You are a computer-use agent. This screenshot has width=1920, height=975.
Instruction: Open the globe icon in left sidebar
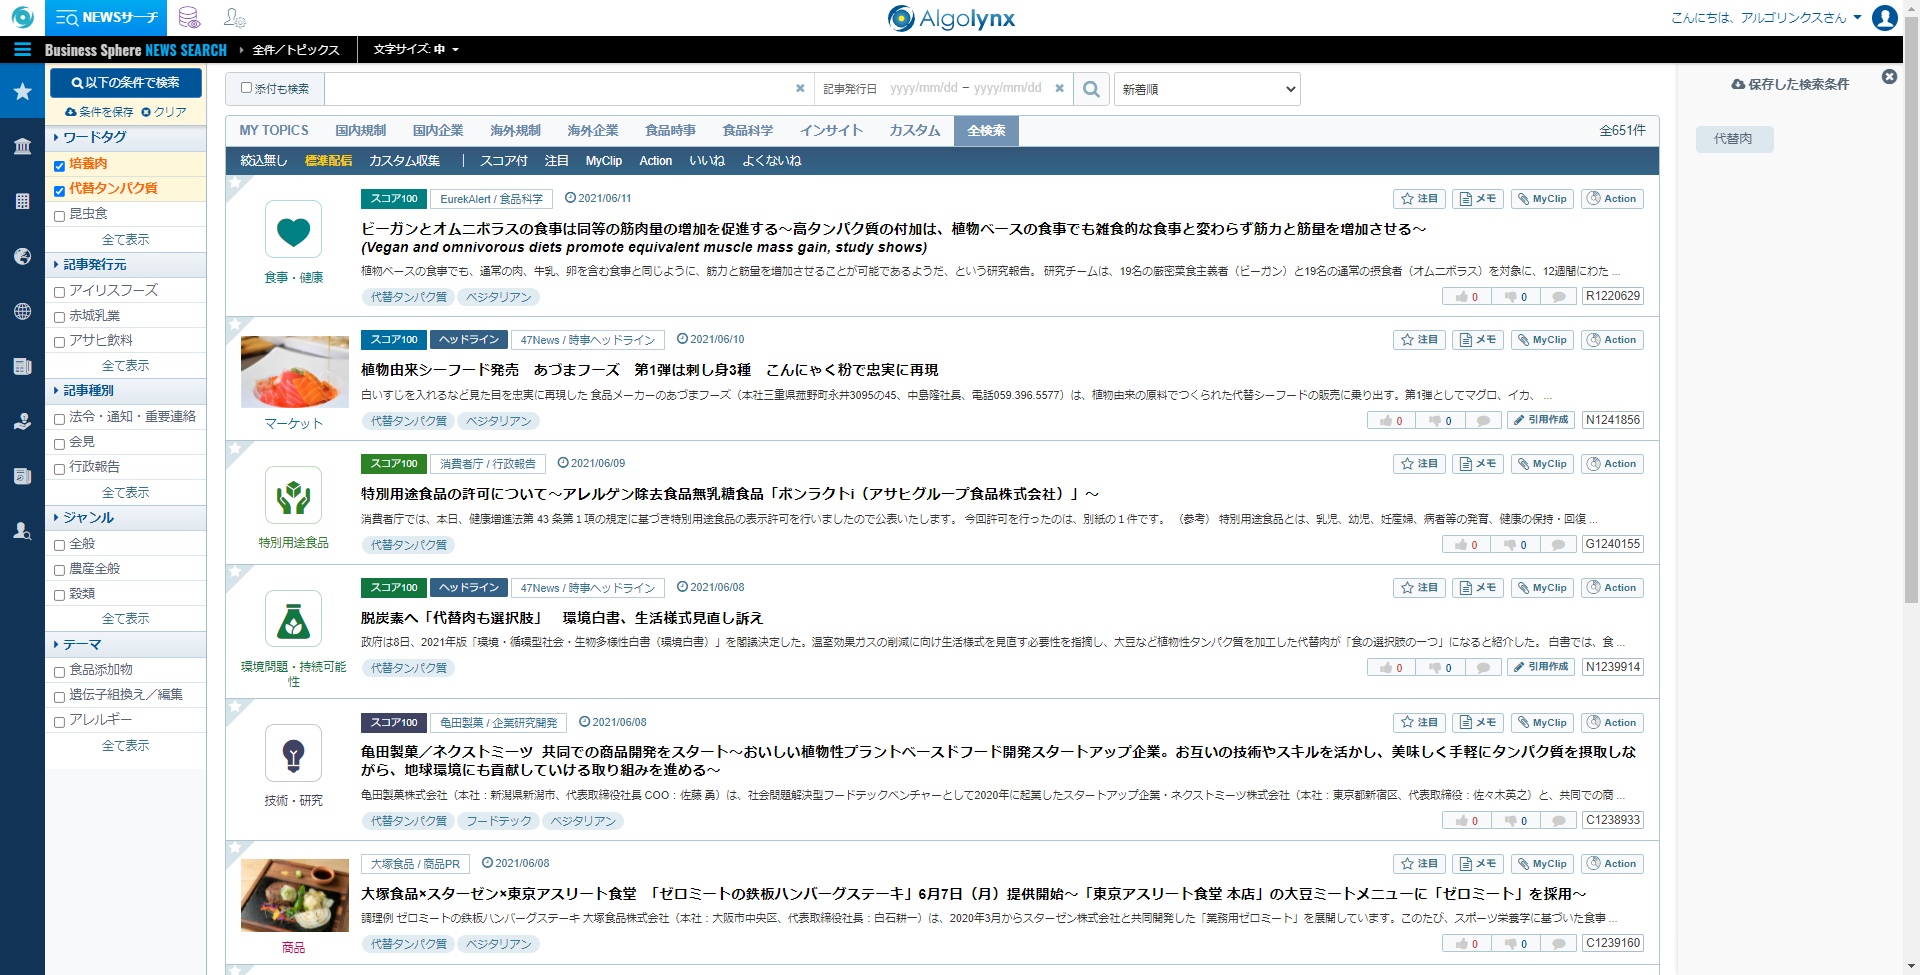click(x=22, y=311)
